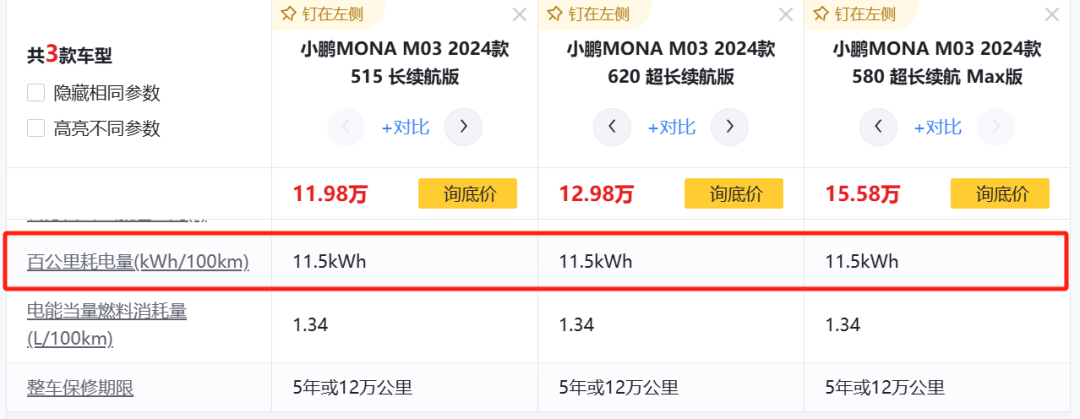Remove 620 超长续航版 from comparison
Screen dimensions: 1080x419
786,14
